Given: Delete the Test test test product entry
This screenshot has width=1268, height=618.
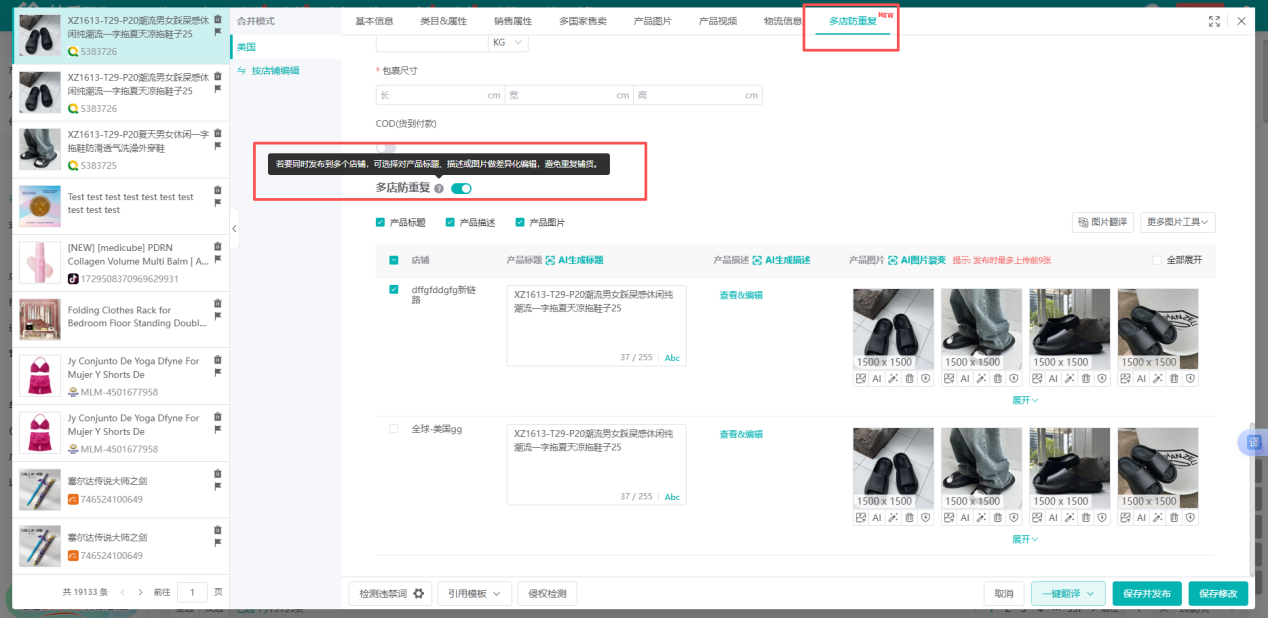Looking at the screenshot, I should click(x=218, y=189).
